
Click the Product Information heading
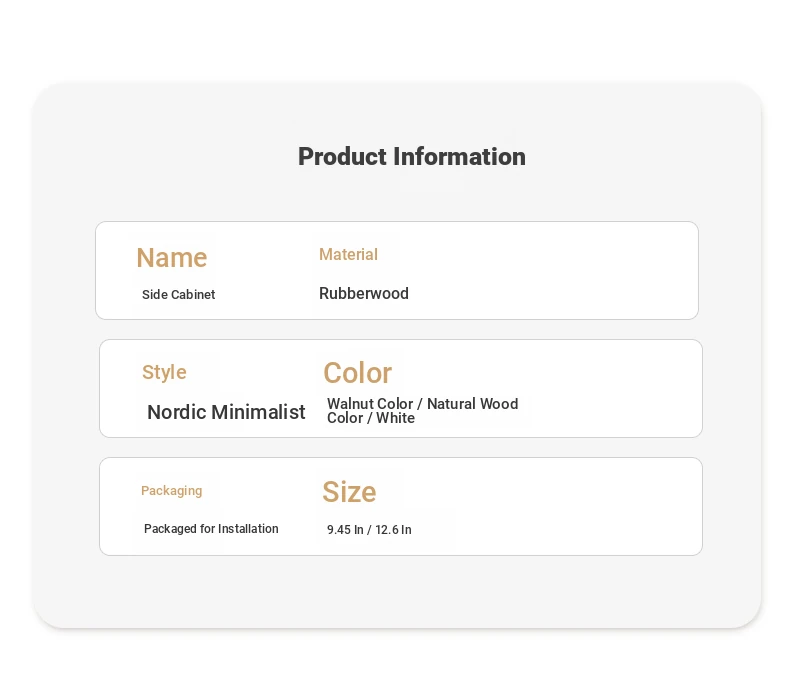coord(412,157)
